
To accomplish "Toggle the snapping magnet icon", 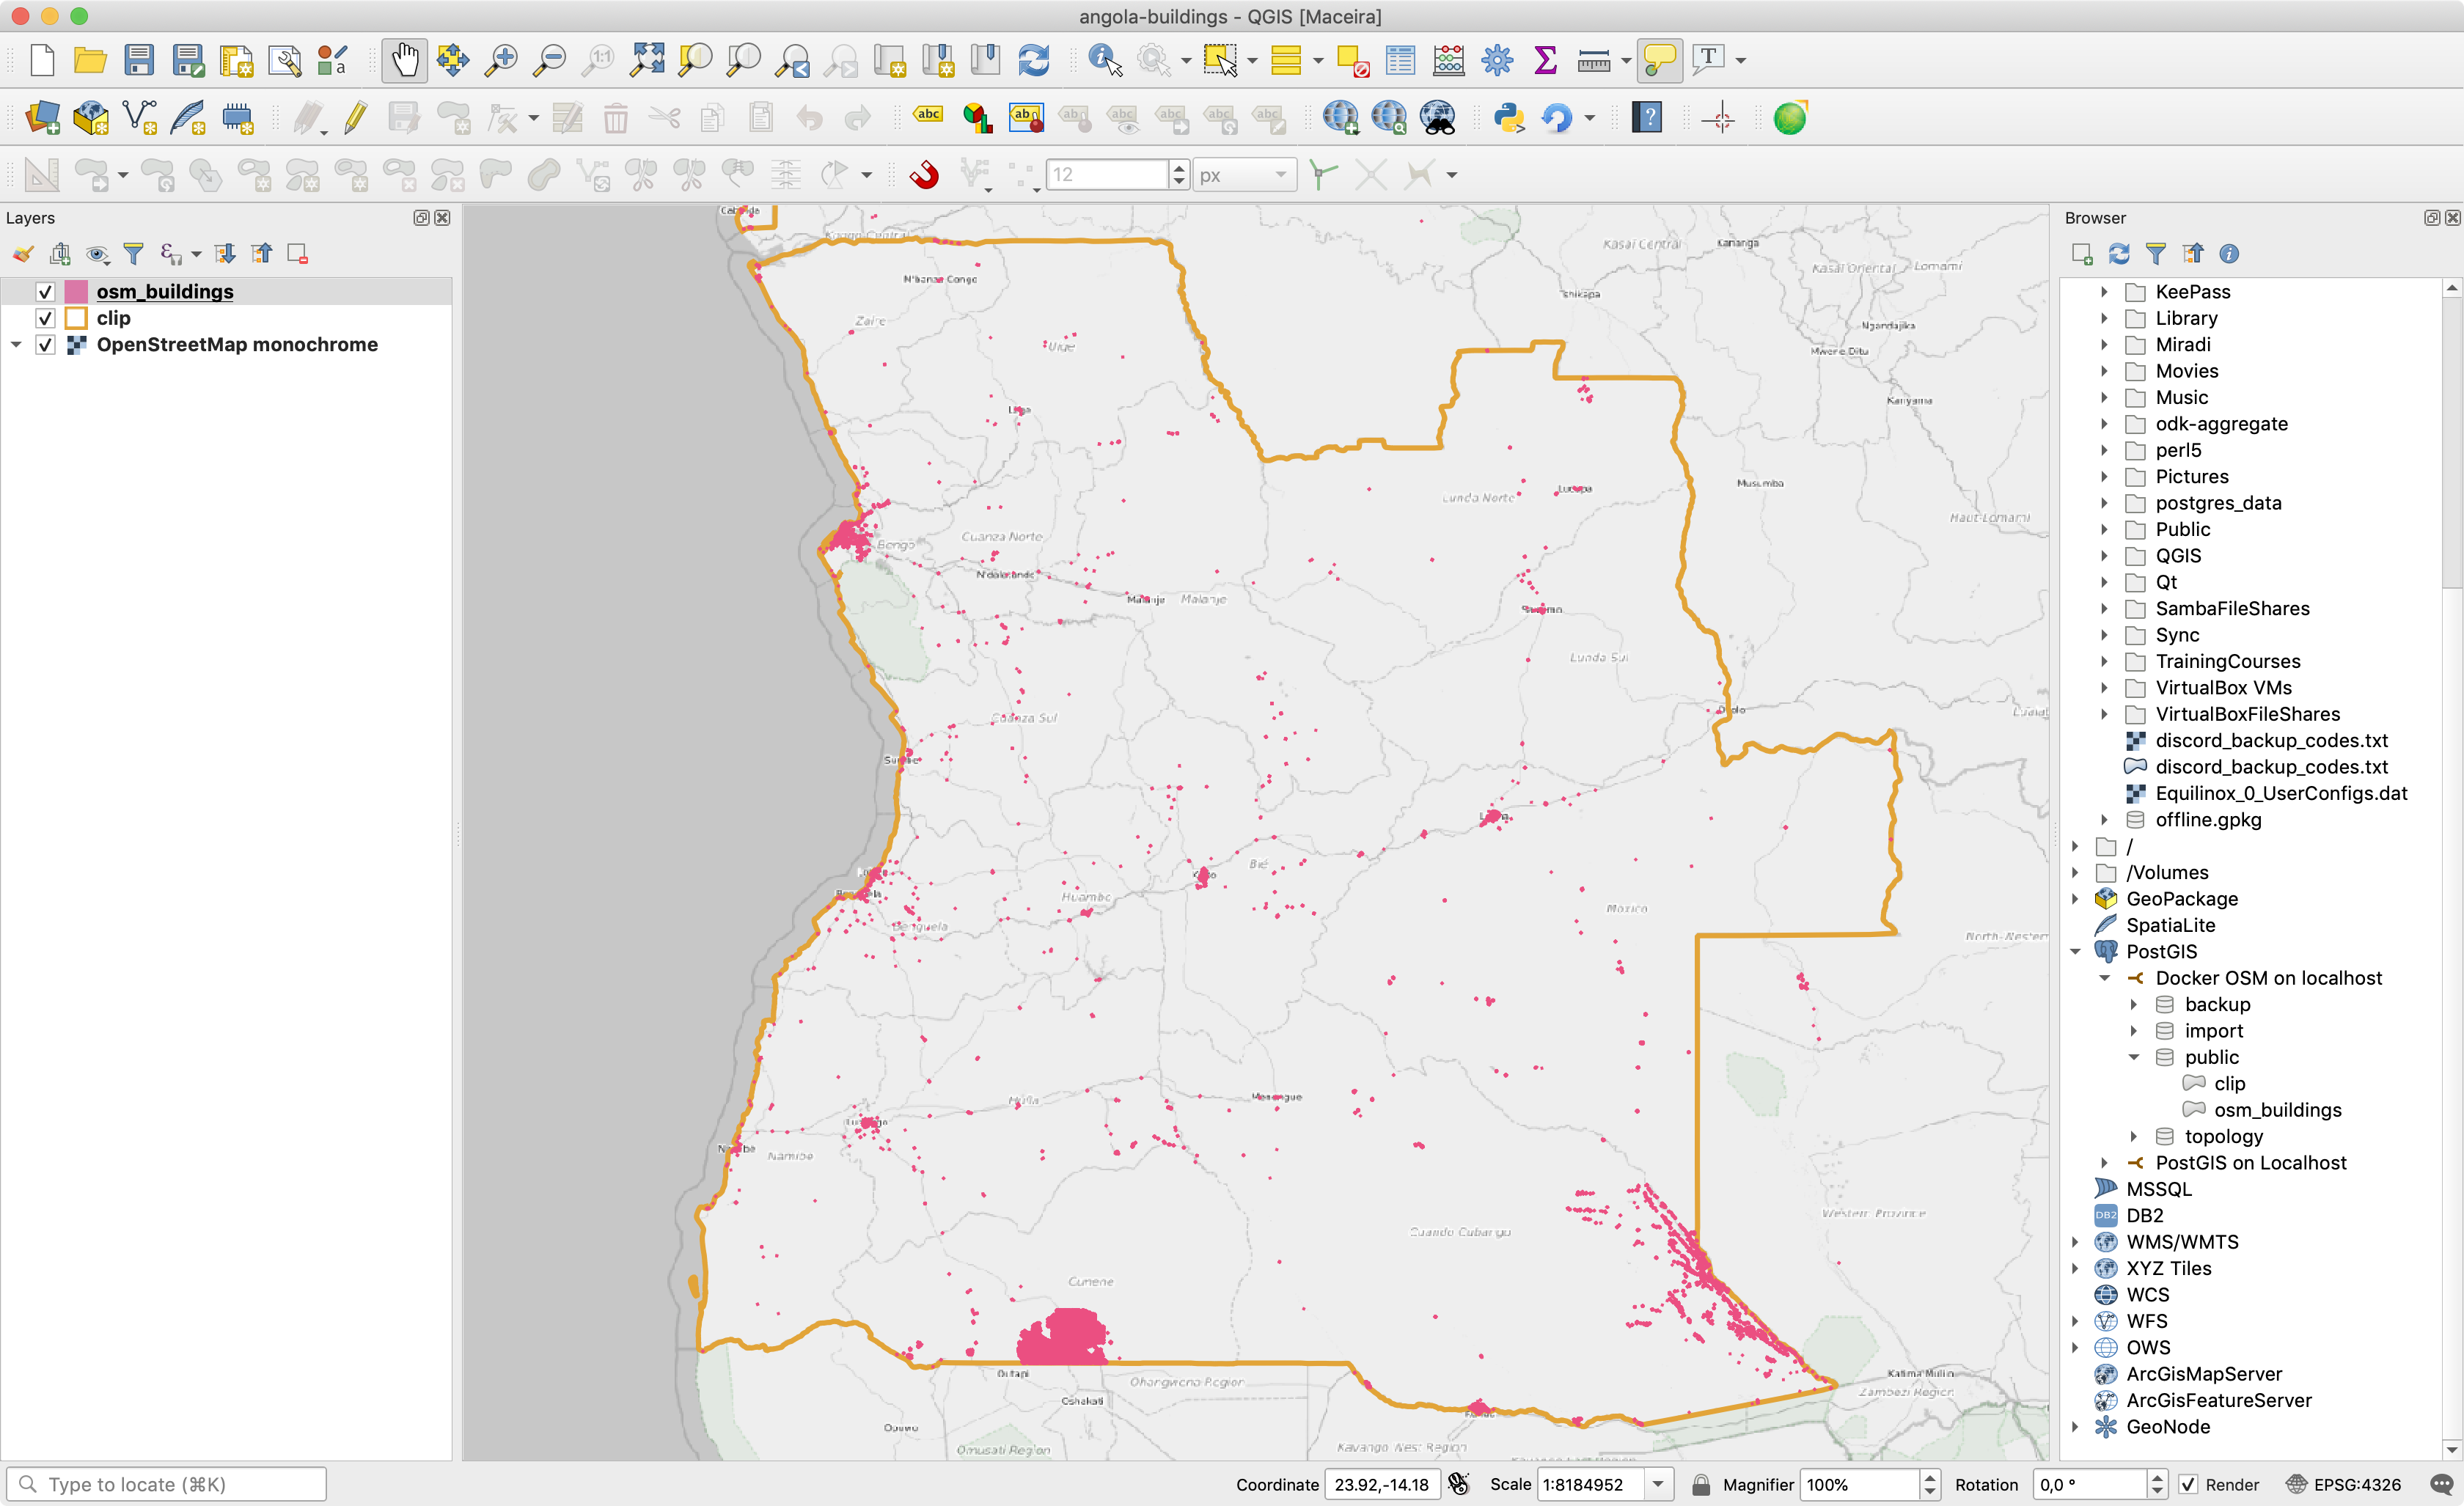I will (924, 175).
